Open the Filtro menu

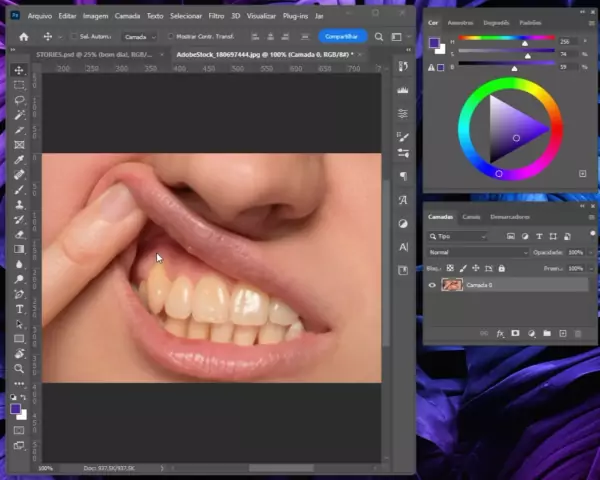(x=216, y=16)
